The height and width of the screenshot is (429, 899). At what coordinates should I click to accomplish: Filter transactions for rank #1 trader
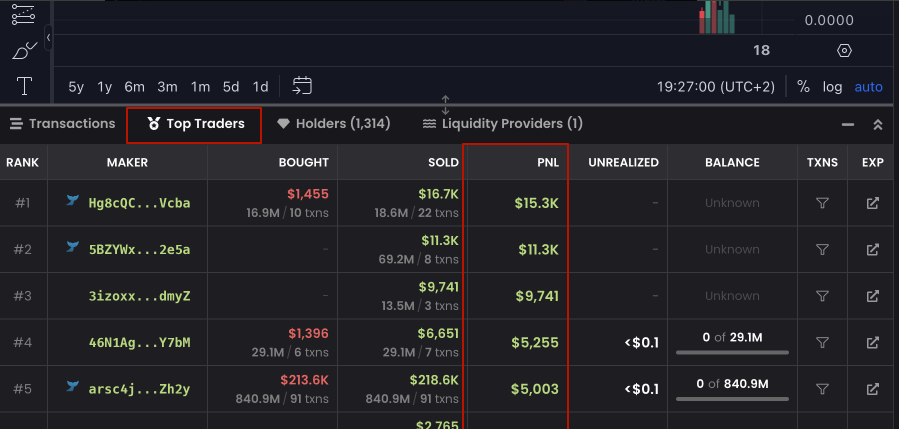[x=822, y=203]
